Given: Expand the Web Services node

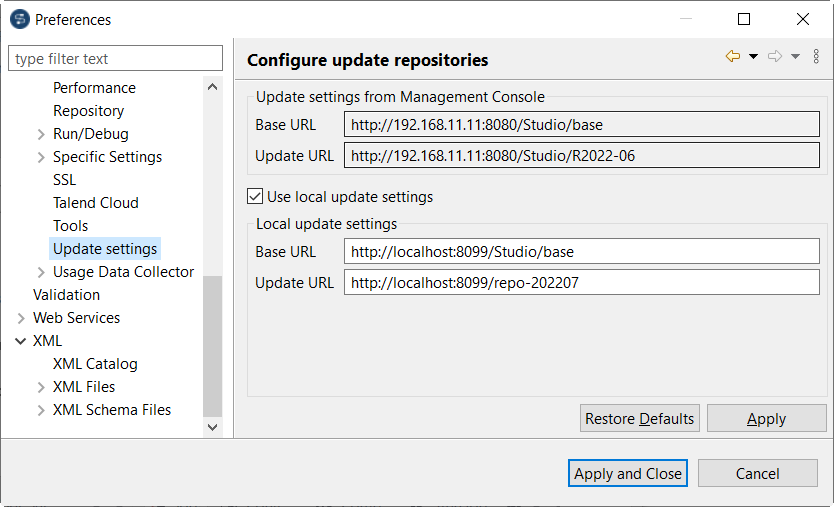Looking at the screenshot, I should (21, 318).
